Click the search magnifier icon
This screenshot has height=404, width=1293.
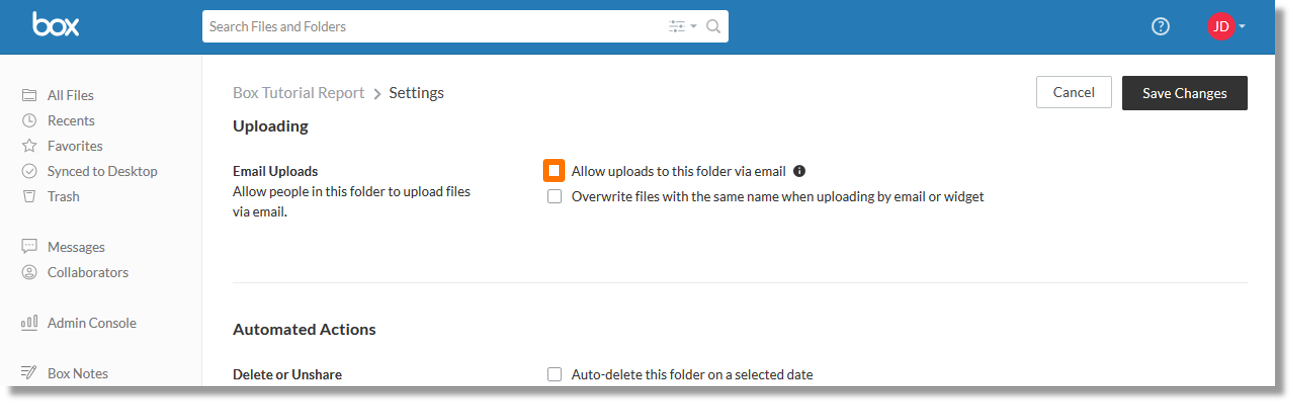(x=713, y=27)
